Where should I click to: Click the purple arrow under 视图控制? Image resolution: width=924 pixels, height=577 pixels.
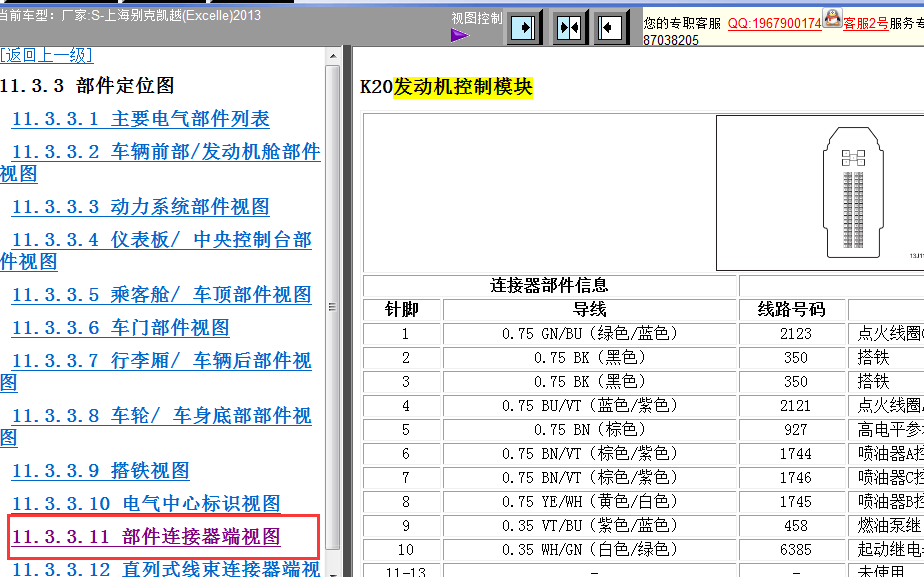(x=460, y=36)
